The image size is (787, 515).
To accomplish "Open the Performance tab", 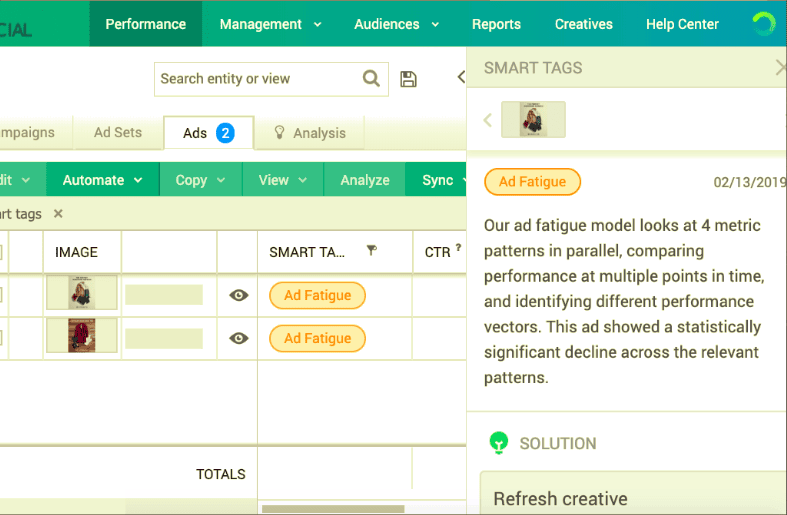I will click(146, 24).
